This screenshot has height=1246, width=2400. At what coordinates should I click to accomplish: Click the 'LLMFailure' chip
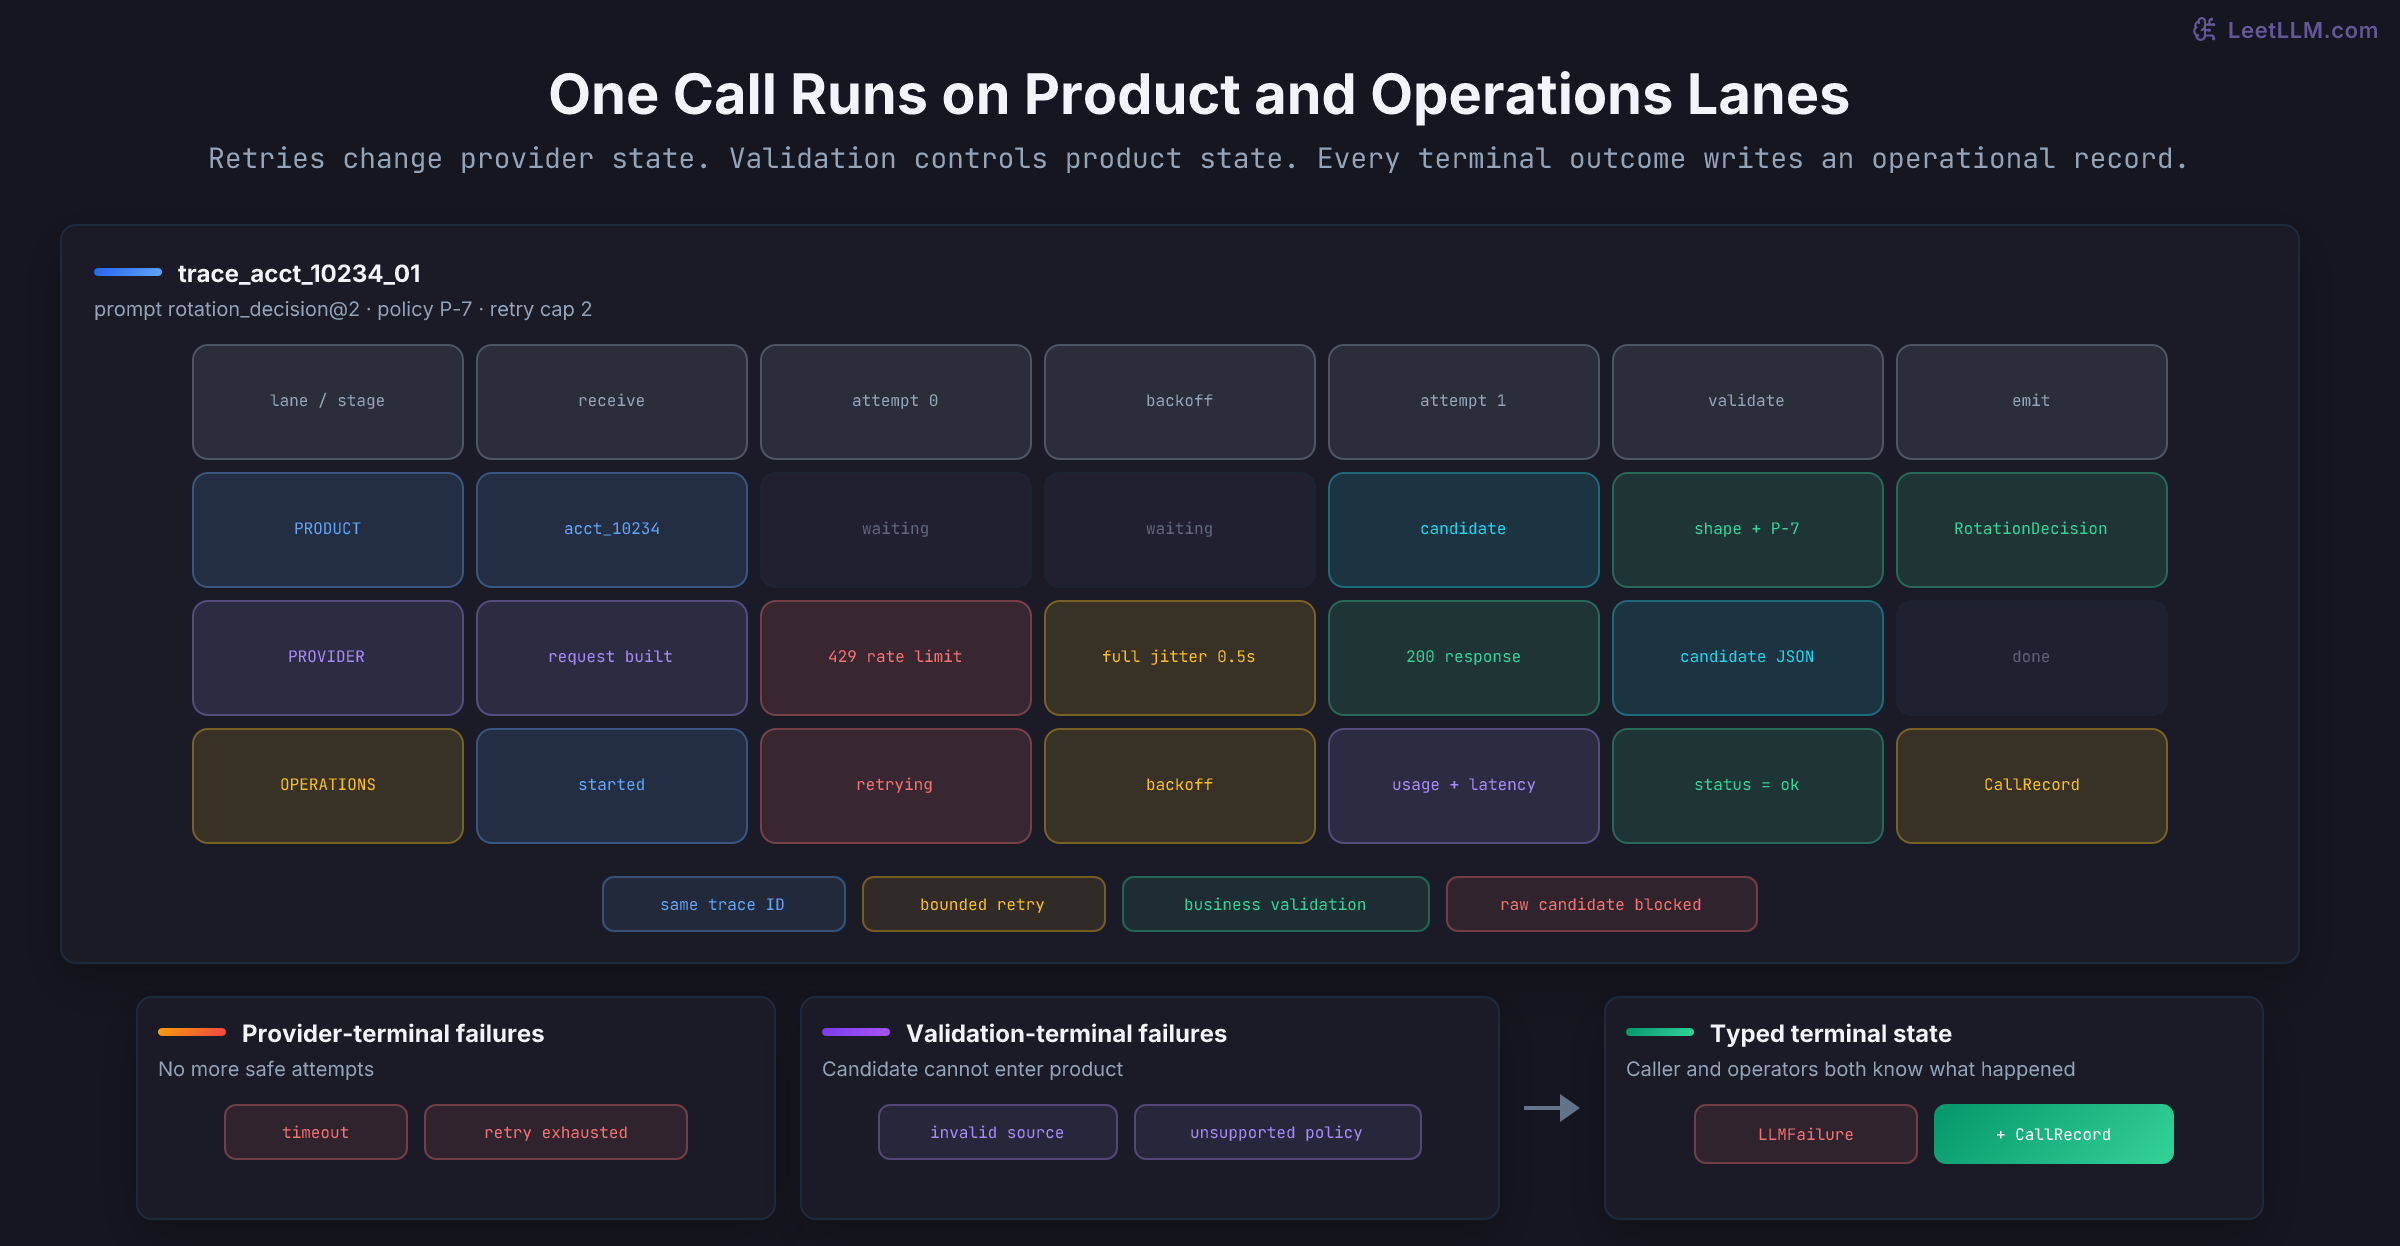pyautogui.click(x=1806, y=1134)
